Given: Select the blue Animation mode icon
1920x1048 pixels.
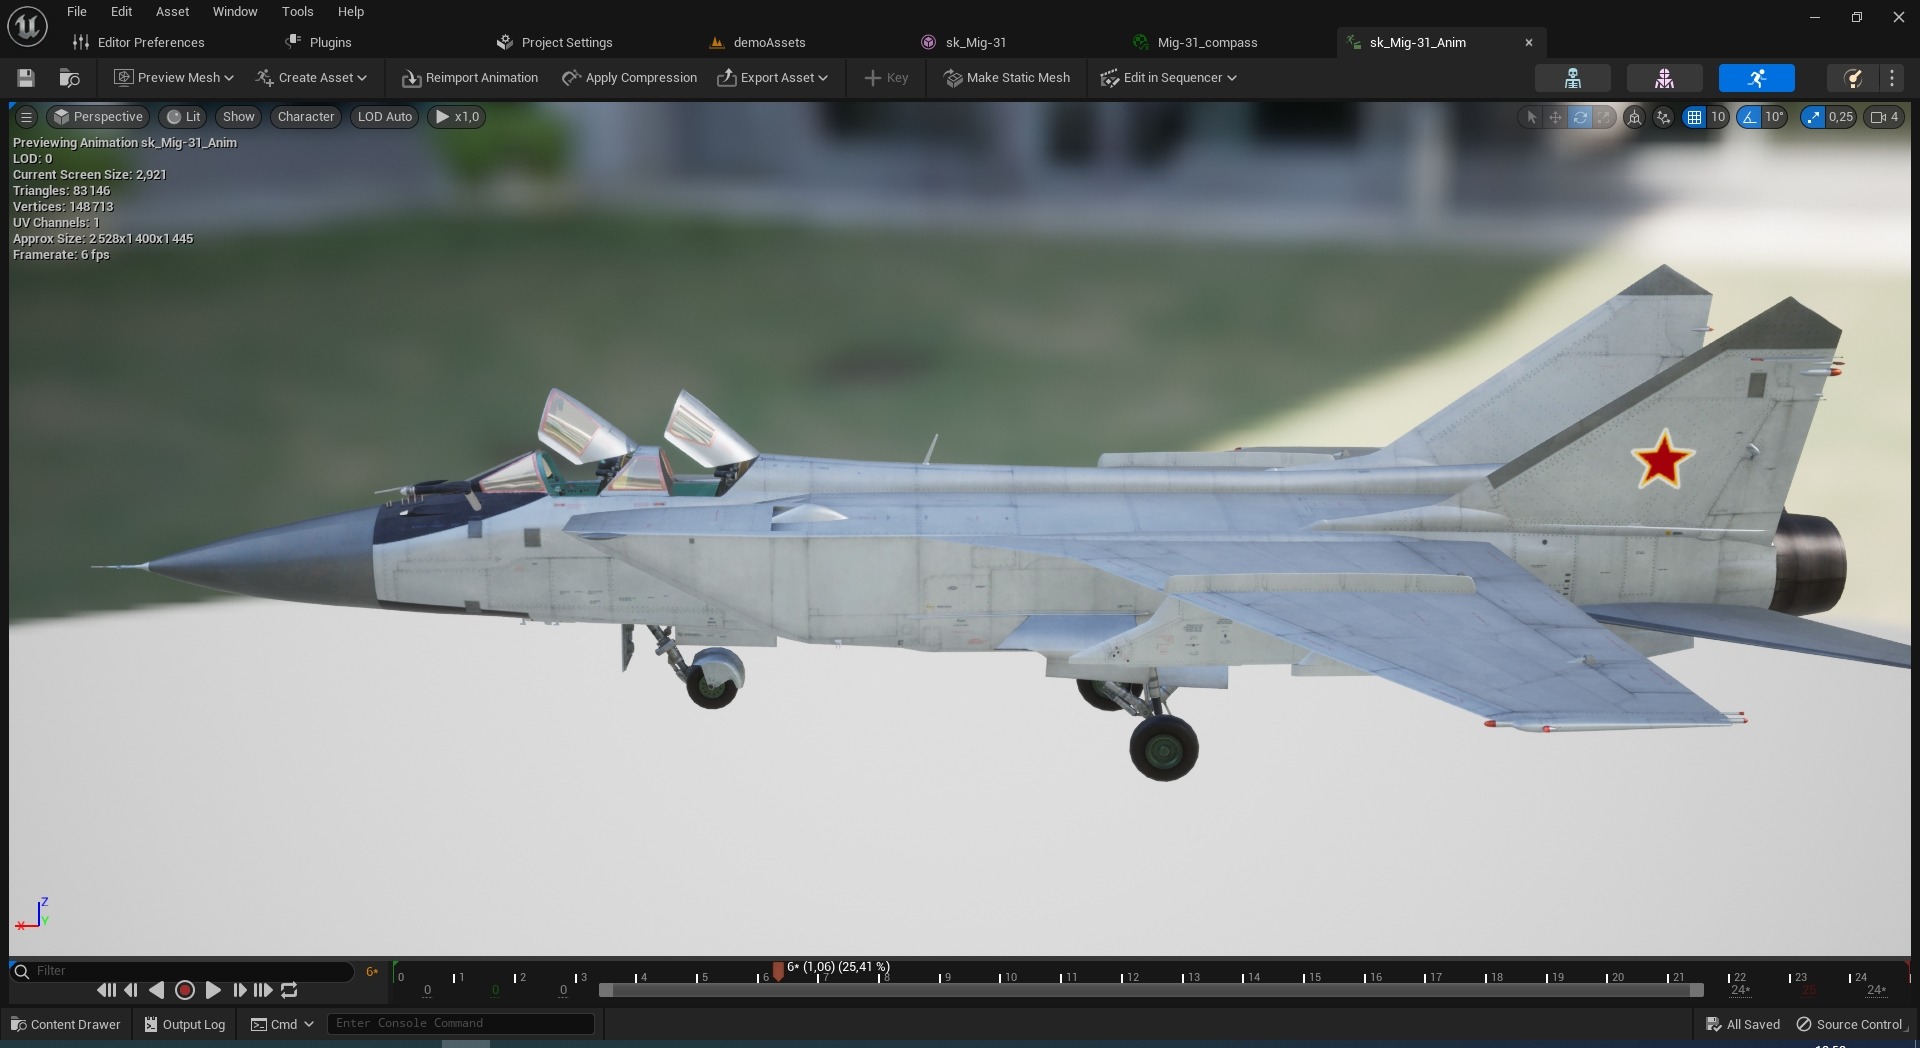Looking at the screenshot, I should pyautogui.click(x=1756, y=78).
